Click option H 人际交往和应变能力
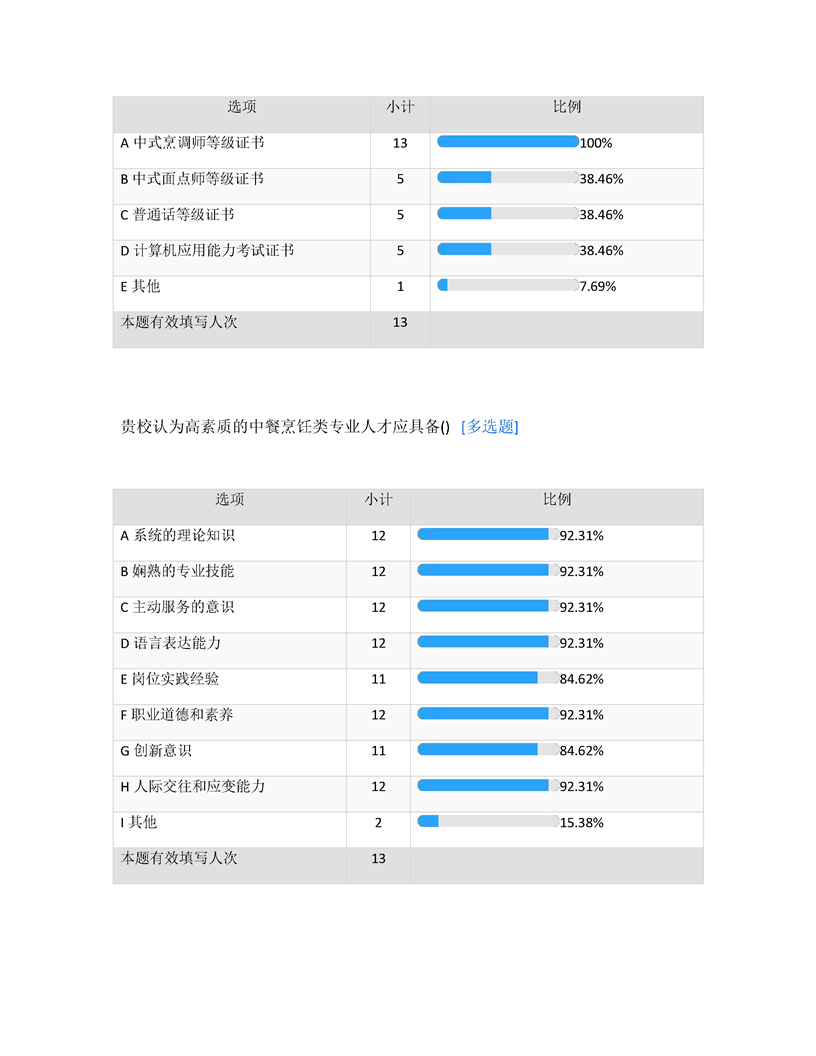The image size is (816, 1056). [x=192, y=787]
